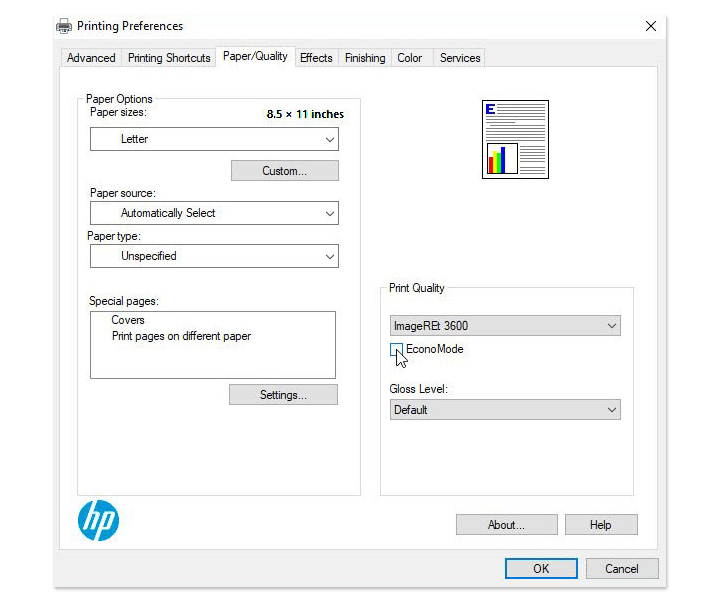Enable the EconoMode checkbox
Viewport: 720px width, 602px height.
point(397,350)
